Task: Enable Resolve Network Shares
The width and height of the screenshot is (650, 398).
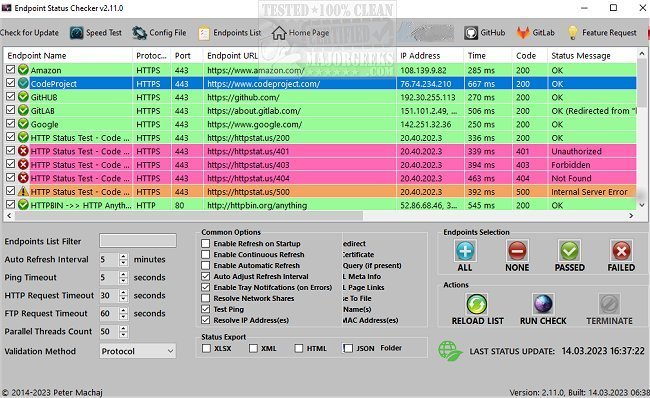Action: pos(206,298)
